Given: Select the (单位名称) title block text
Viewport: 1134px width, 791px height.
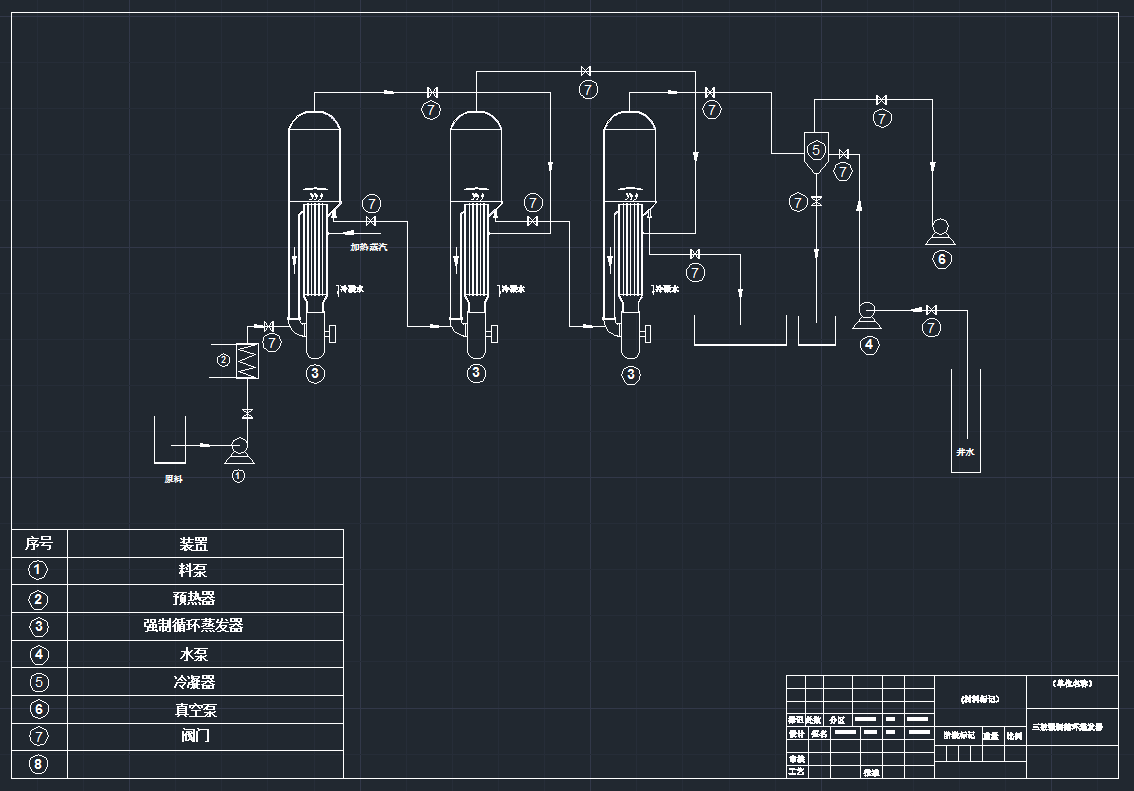Looking at the screenshot, I should [1073, 683].
